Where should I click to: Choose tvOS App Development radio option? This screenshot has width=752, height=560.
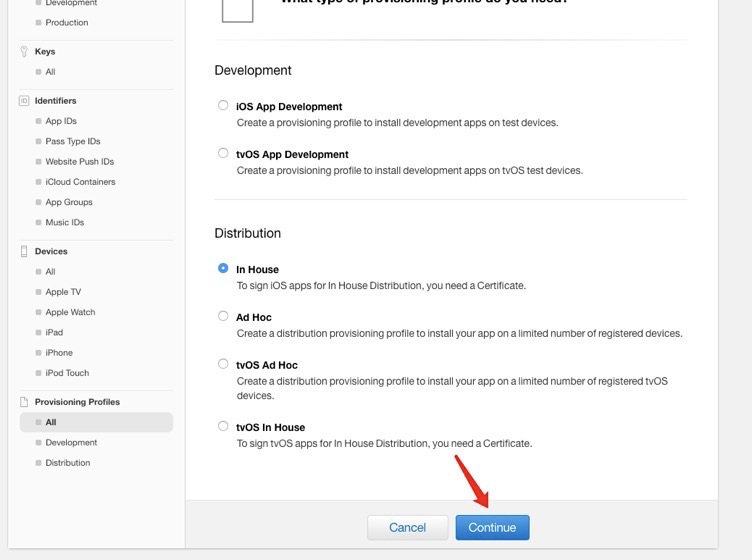point(223,154)
